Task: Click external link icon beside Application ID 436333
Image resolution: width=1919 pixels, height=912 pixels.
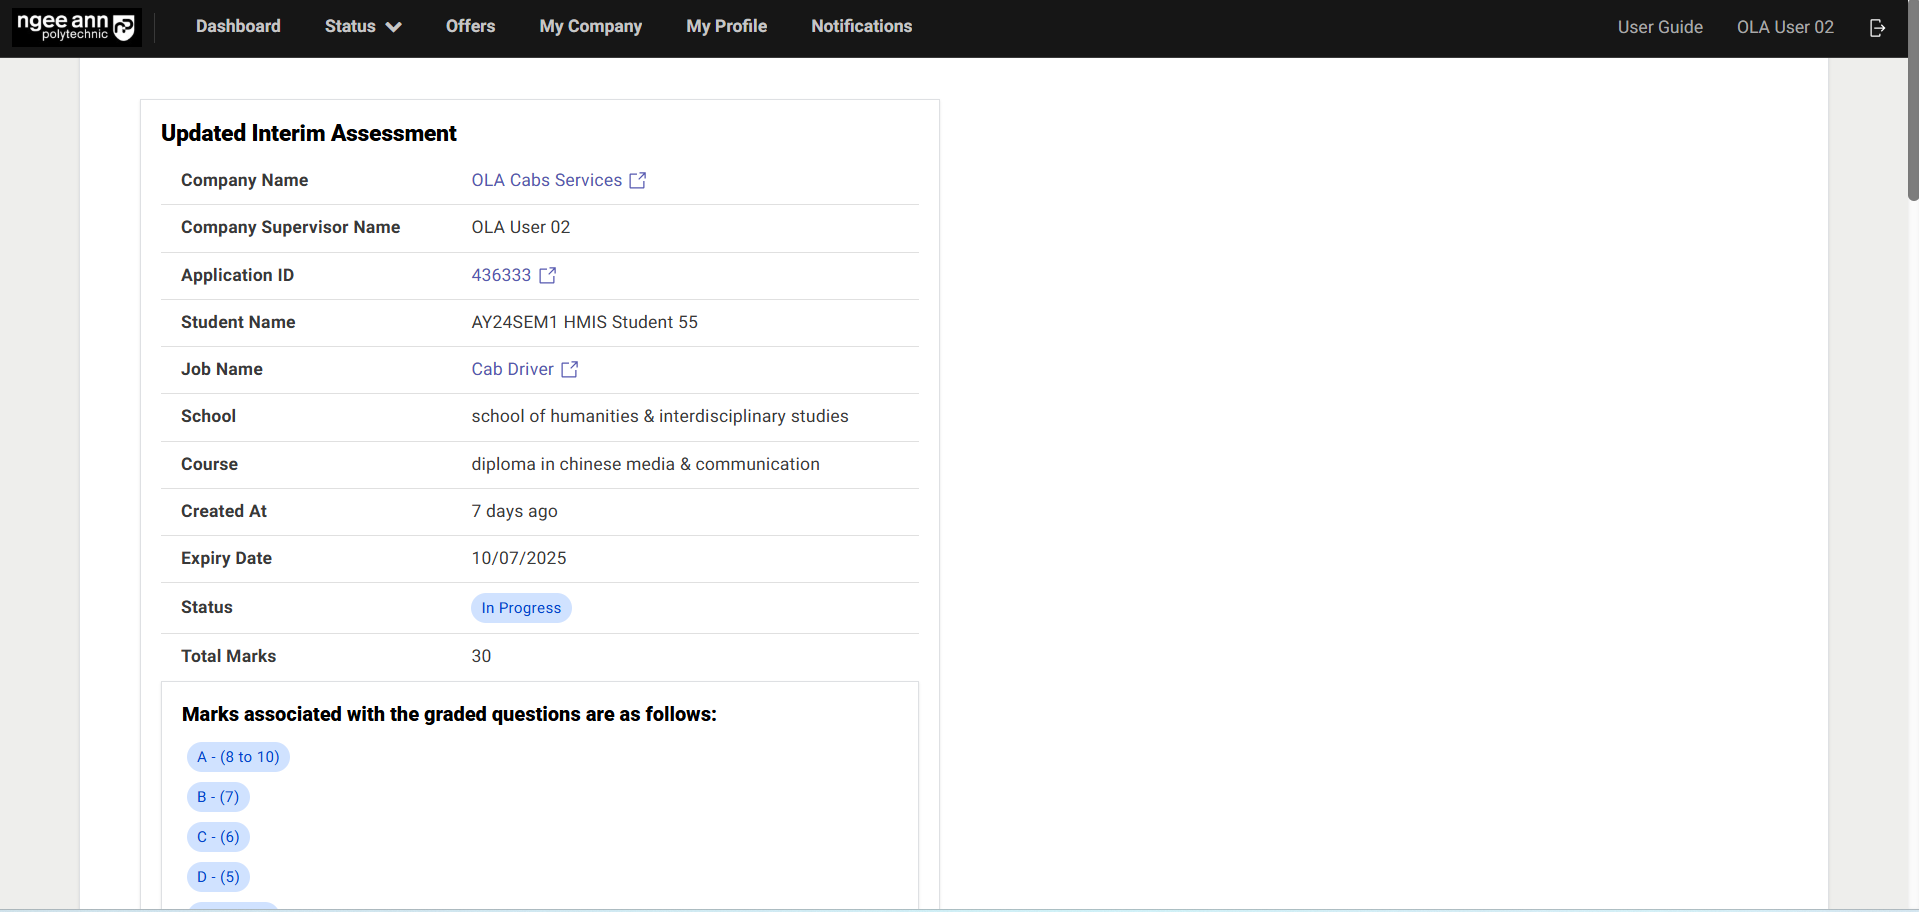Action: point(546,275)
